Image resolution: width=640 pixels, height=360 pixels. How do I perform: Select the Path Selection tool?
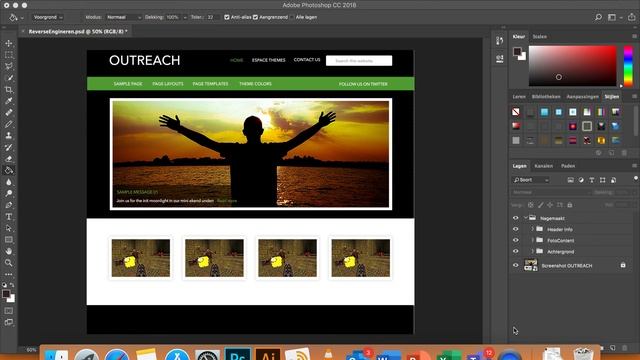click(9, 228)
